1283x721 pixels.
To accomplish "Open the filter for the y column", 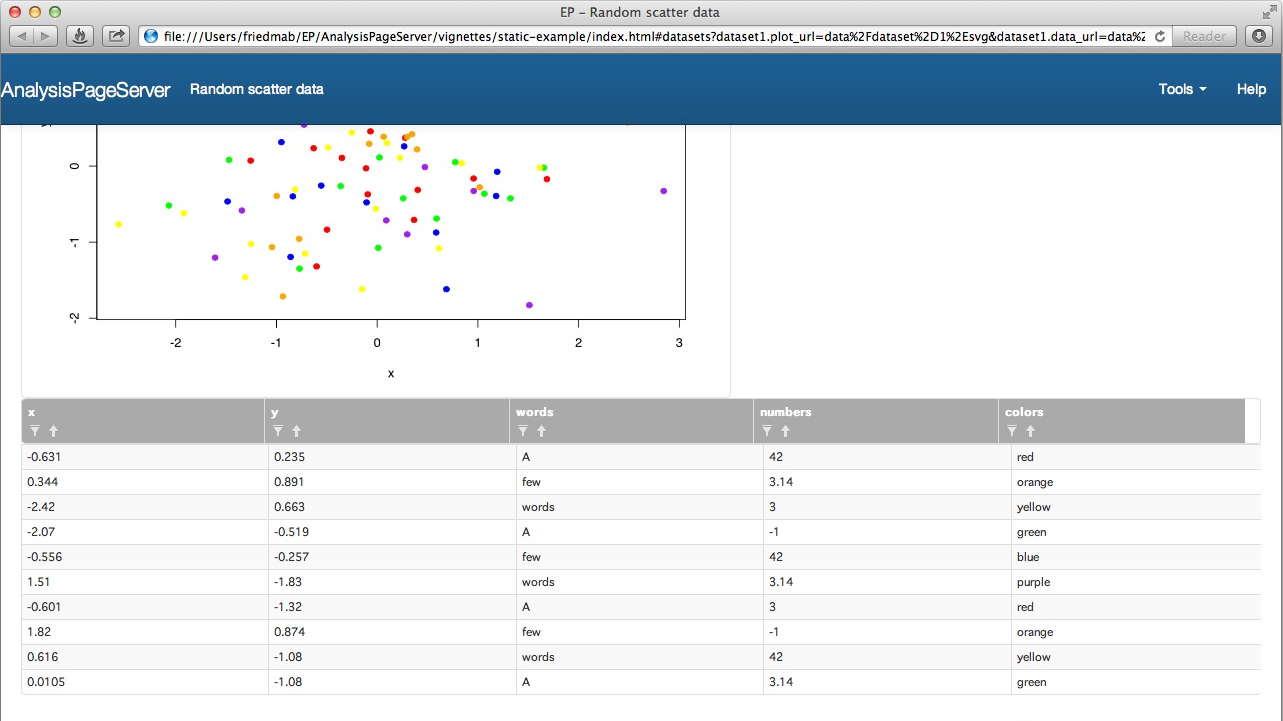I will pyautogui.click(x=278, y=431).
